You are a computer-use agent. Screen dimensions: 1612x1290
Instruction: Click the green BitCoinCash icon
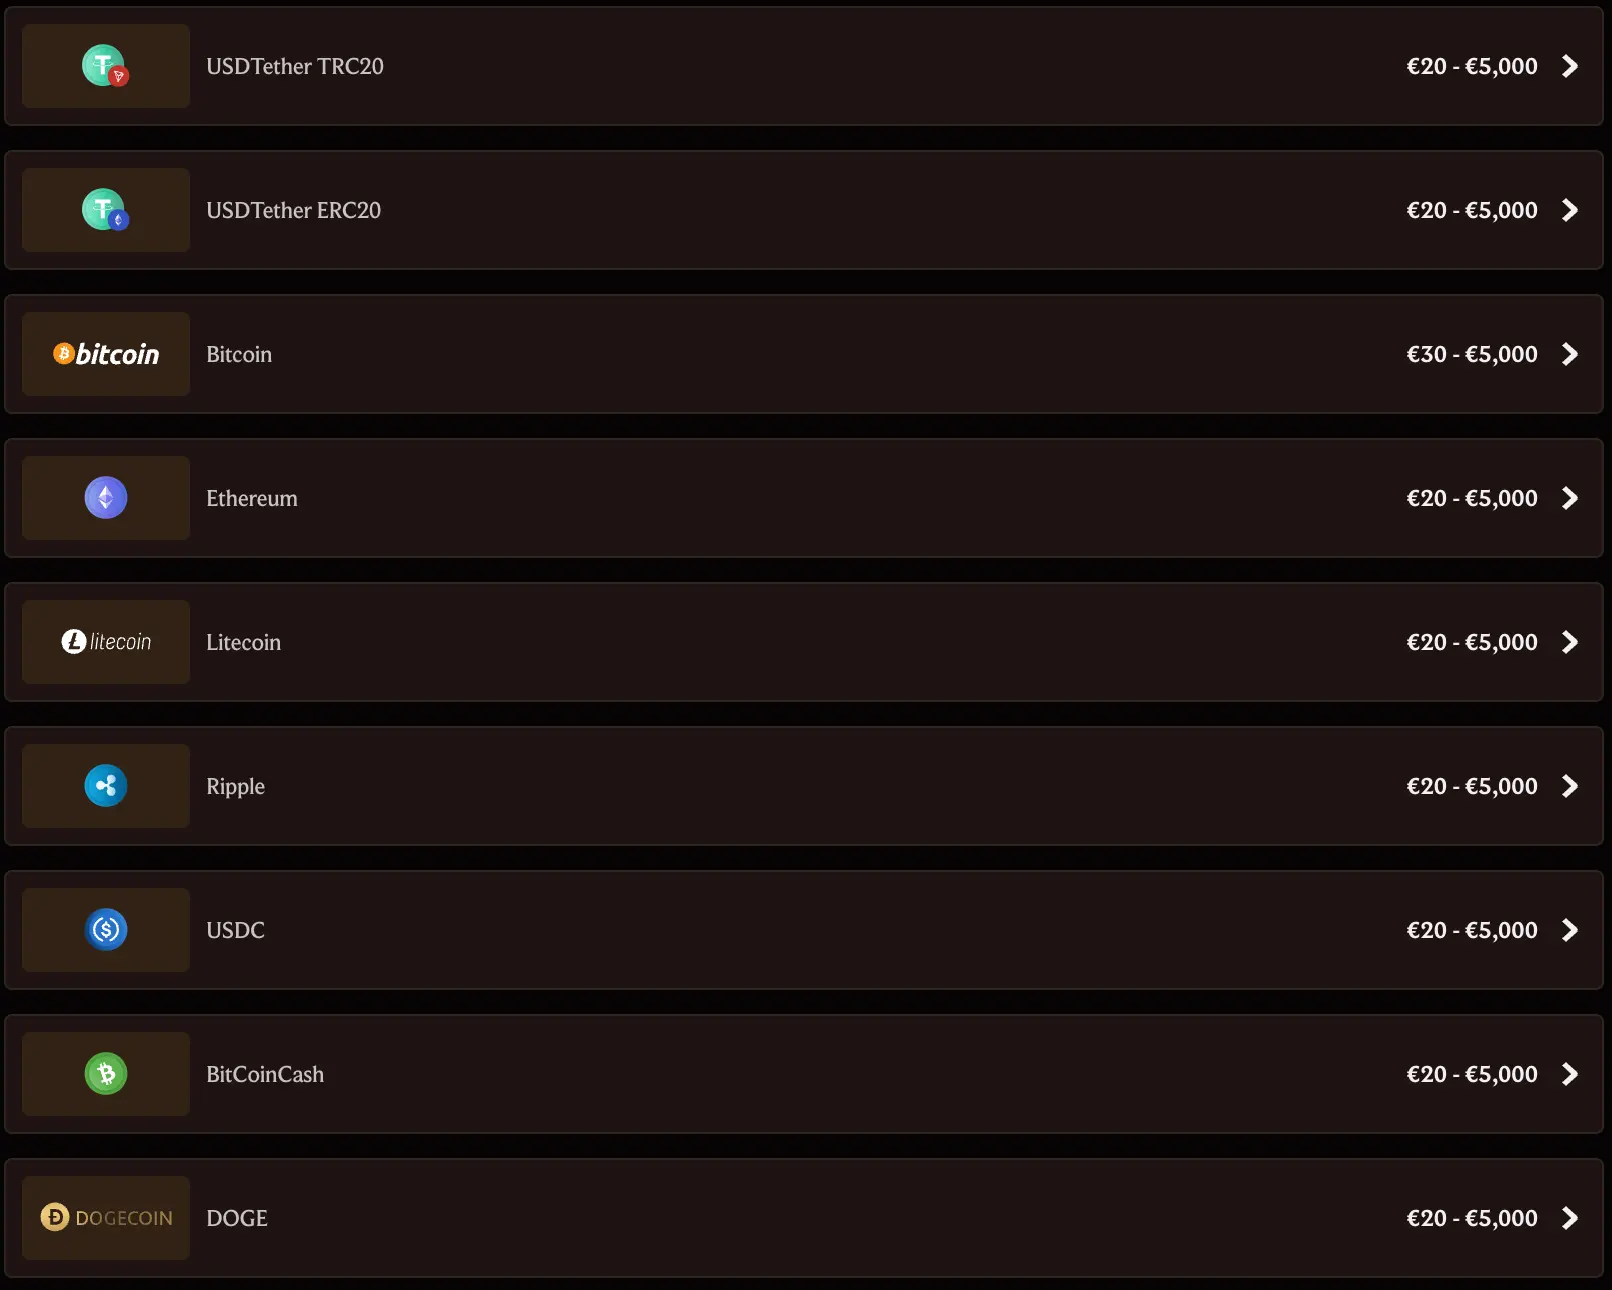(106, 1074)
